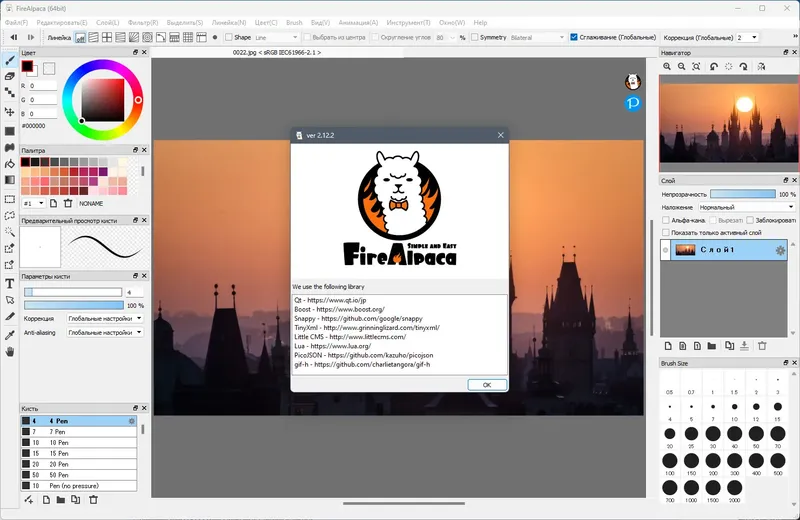Enable Альфа-канал checkbox in layer panel
The height and width of the screenshot is (520, 800).
(x=666, y=220)
